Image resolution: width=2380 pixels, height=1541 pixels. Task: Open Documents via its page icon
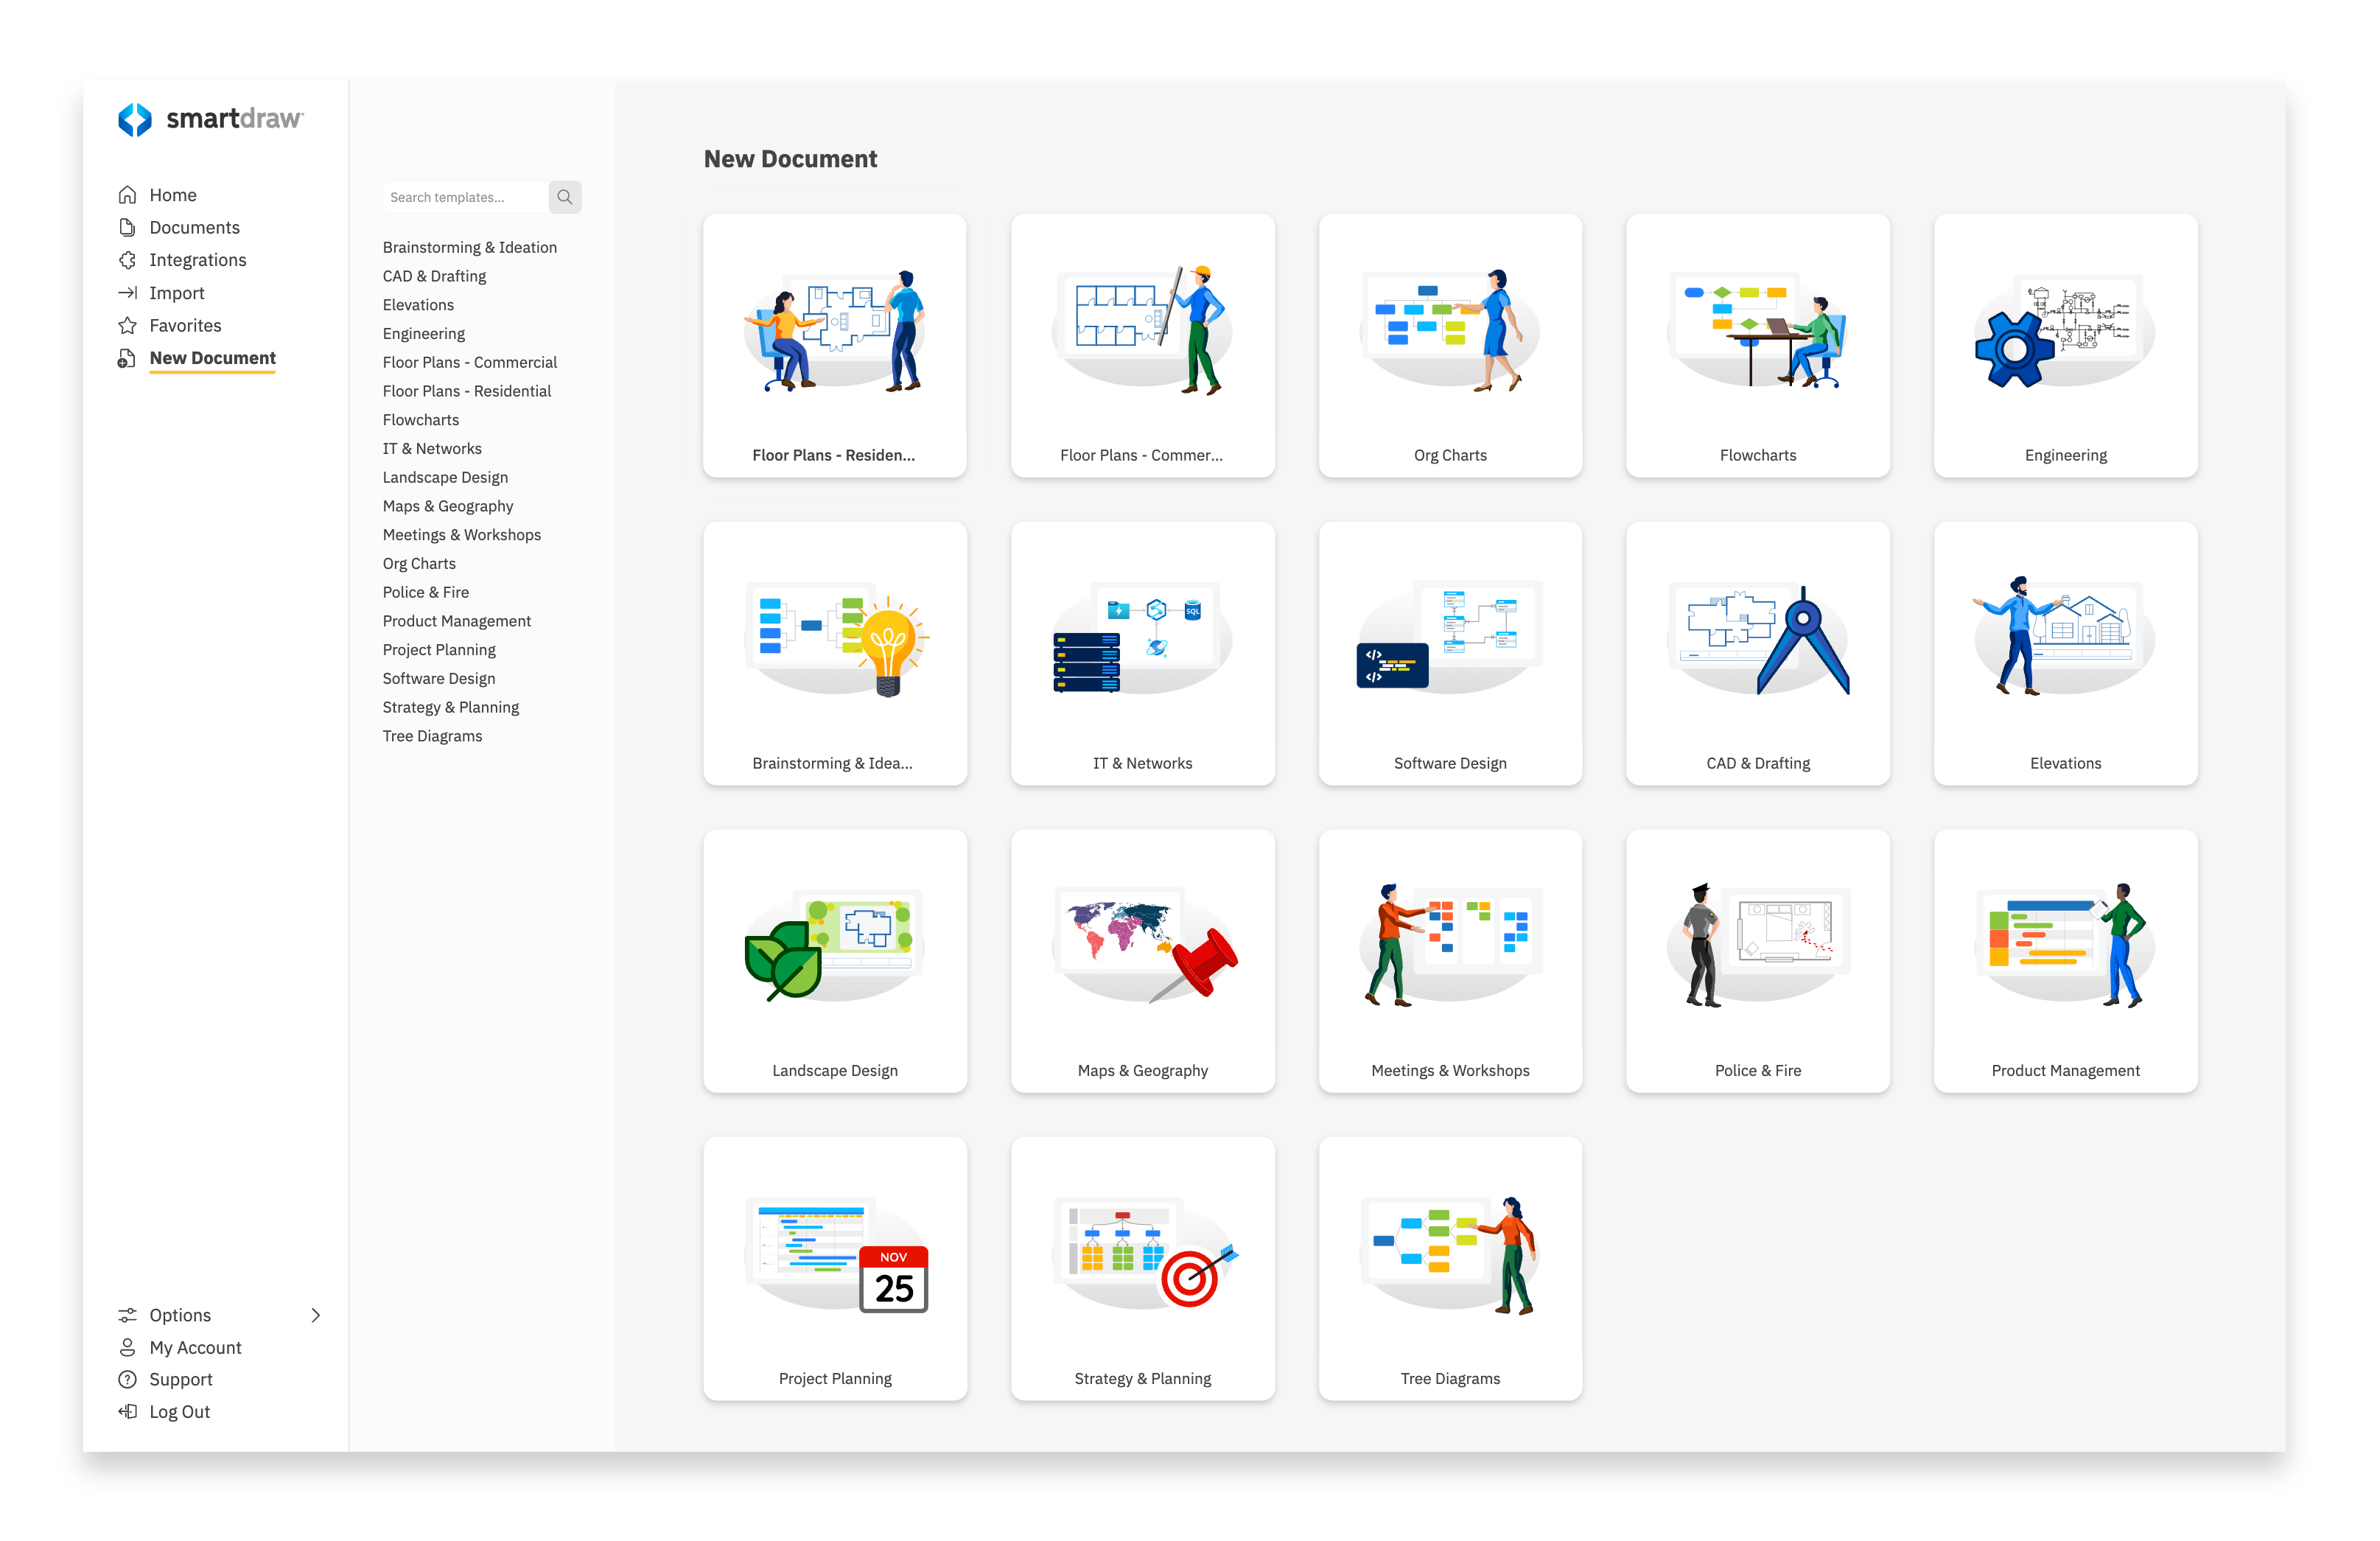127,227
